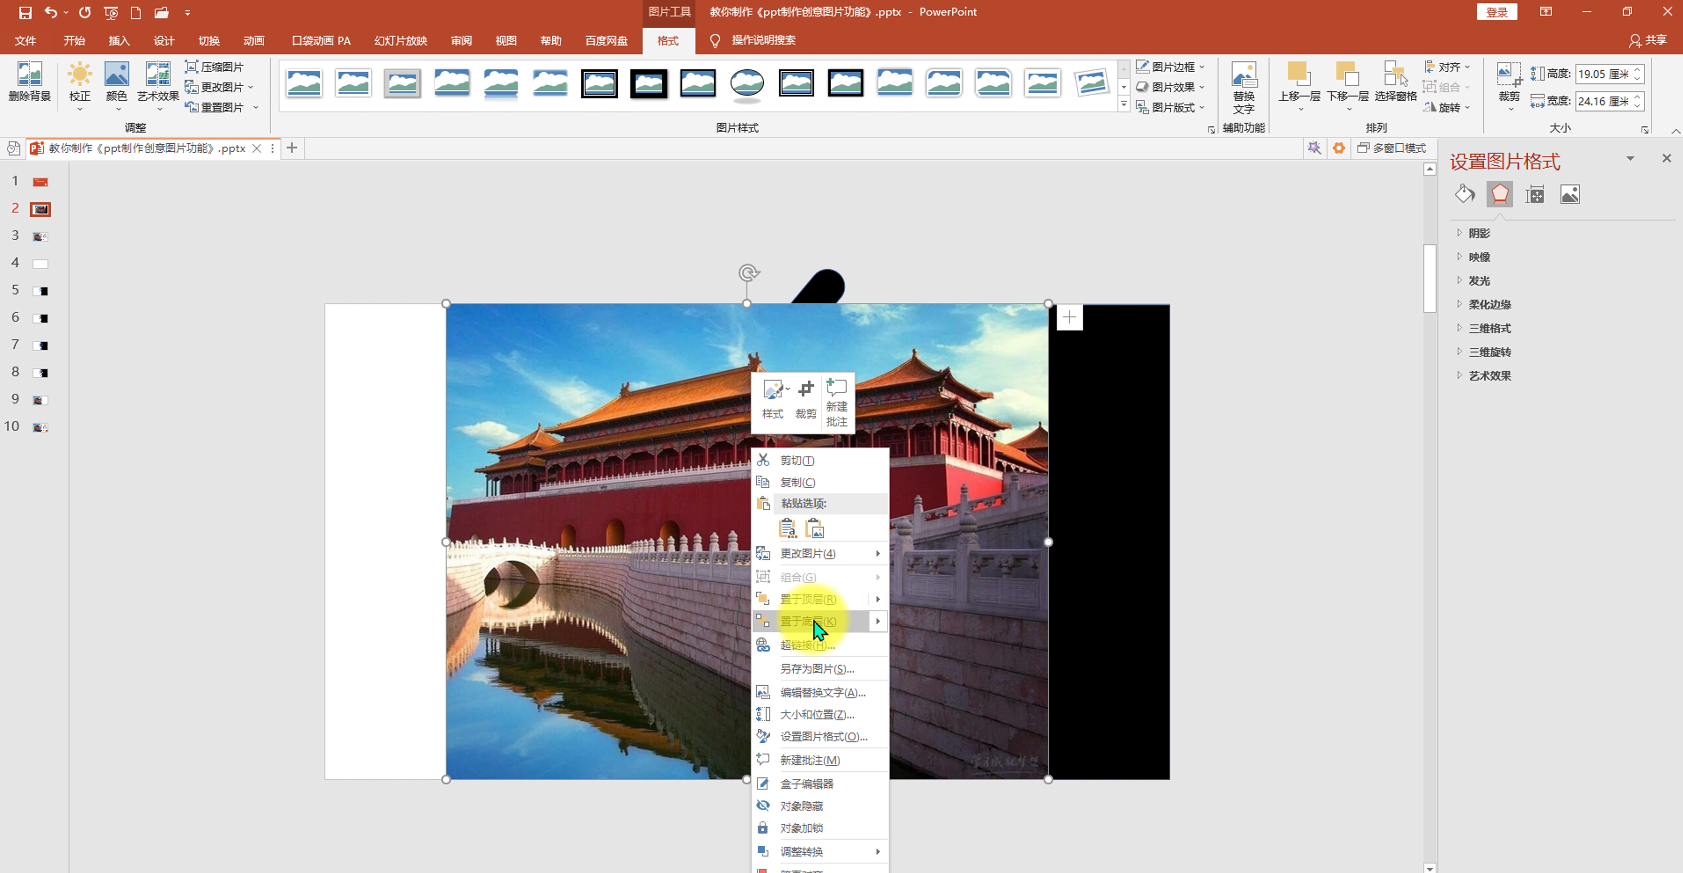Image resolution: width=1683 pixels, height=873 pixels.
Task: Choose Save as Picture (另存为图片)
Action: point(820,668)
